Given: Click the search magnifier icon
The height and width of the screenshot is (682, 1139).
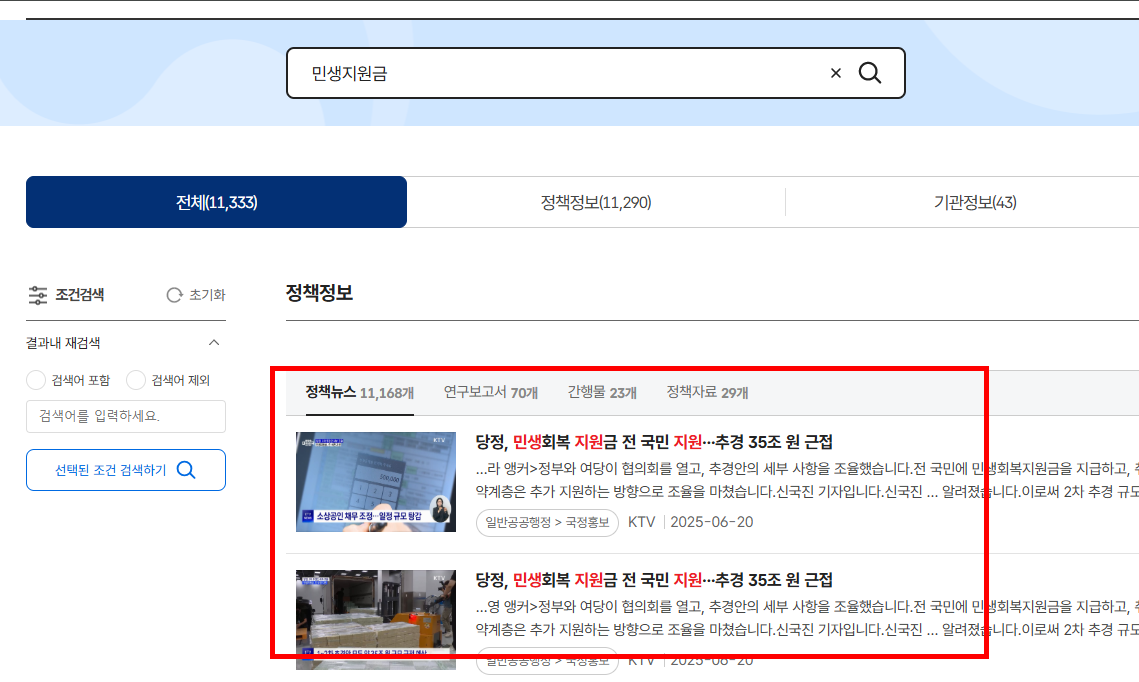Looking at the screenshot, I should (869, 72).
